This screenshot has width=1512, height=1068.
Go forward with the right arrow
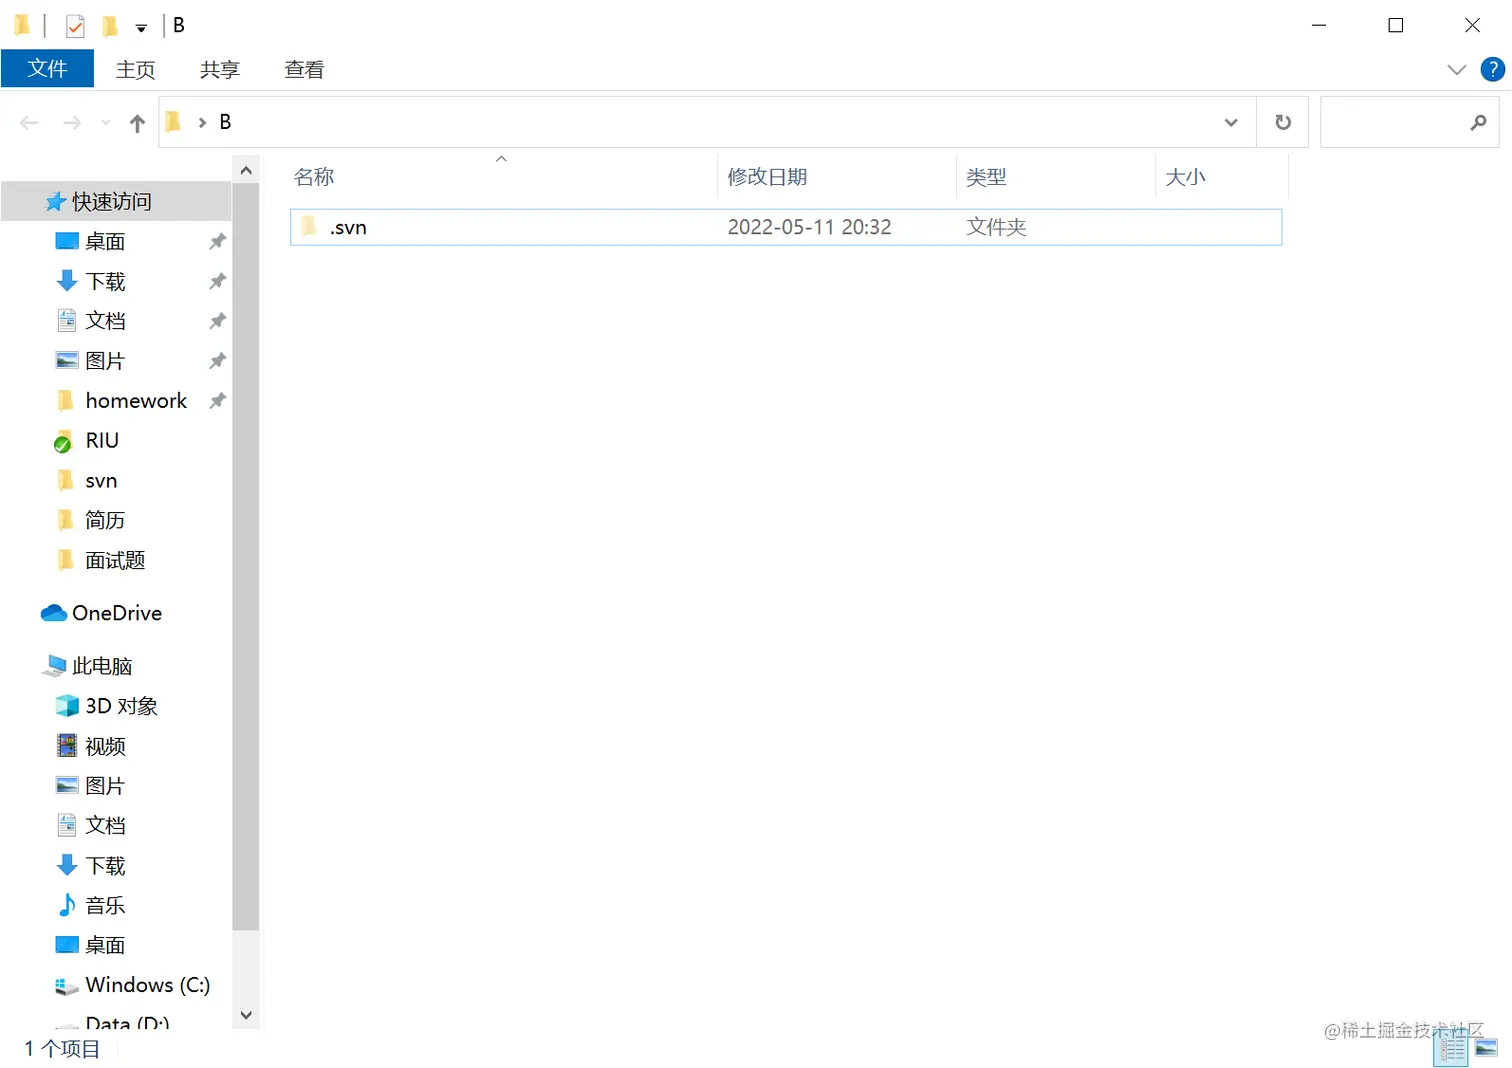click(72, 122)
